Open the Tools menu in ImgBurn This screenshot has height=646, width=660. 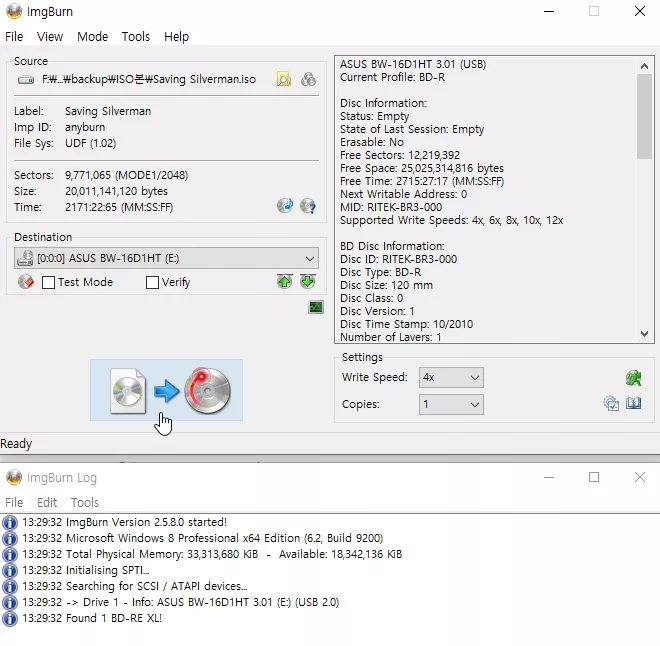[136, 37]
